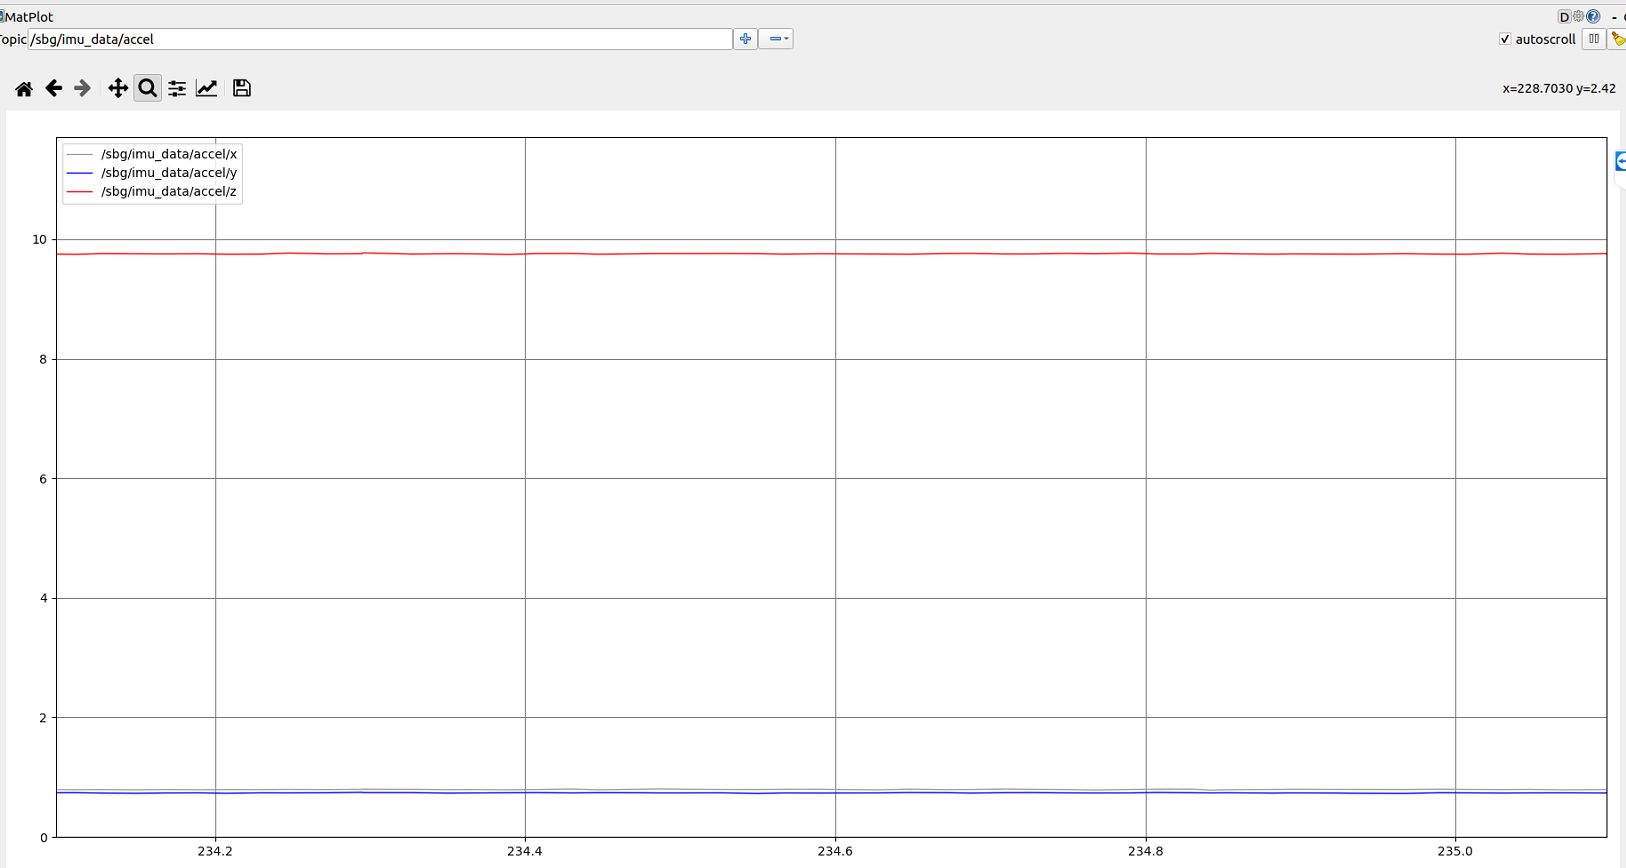The height and width of the screenshot is (868, 1626).
Task: Go forward to next plot view
Action: [82, 89]
